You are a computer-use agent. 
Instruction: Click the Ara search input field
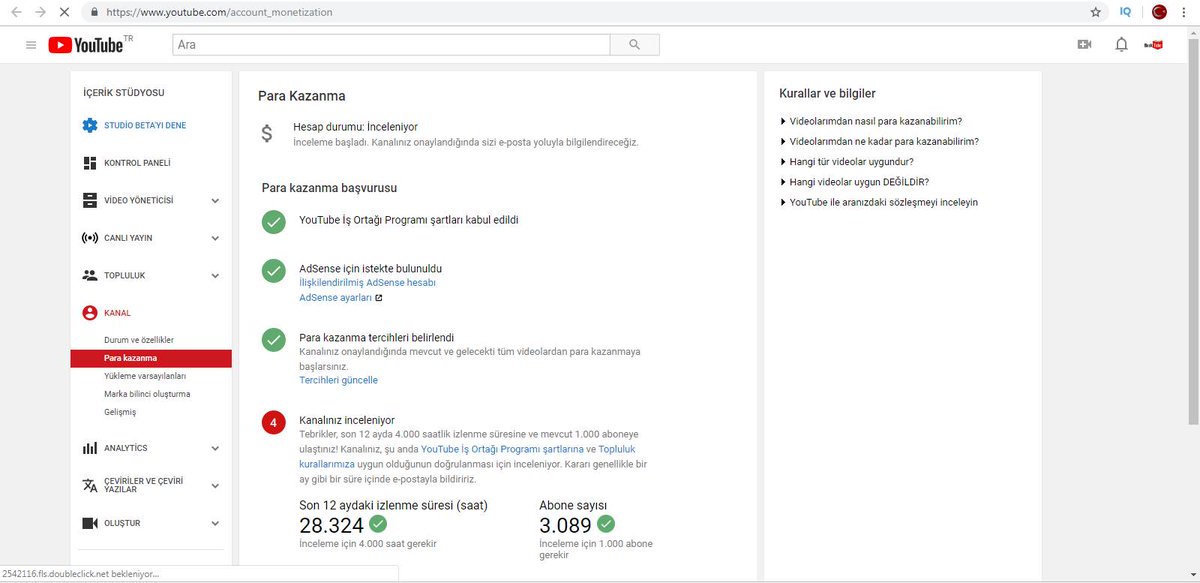pyautogui.click(x=391, y=45)
